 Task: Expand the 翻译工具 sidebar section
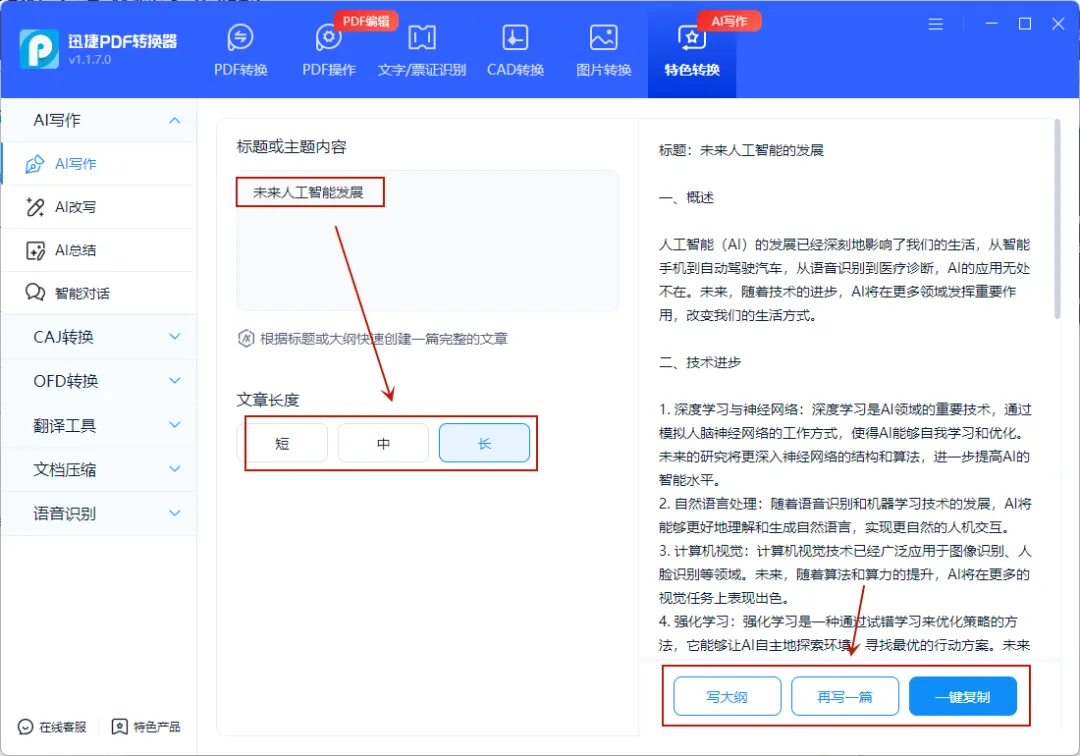(175, 425)
